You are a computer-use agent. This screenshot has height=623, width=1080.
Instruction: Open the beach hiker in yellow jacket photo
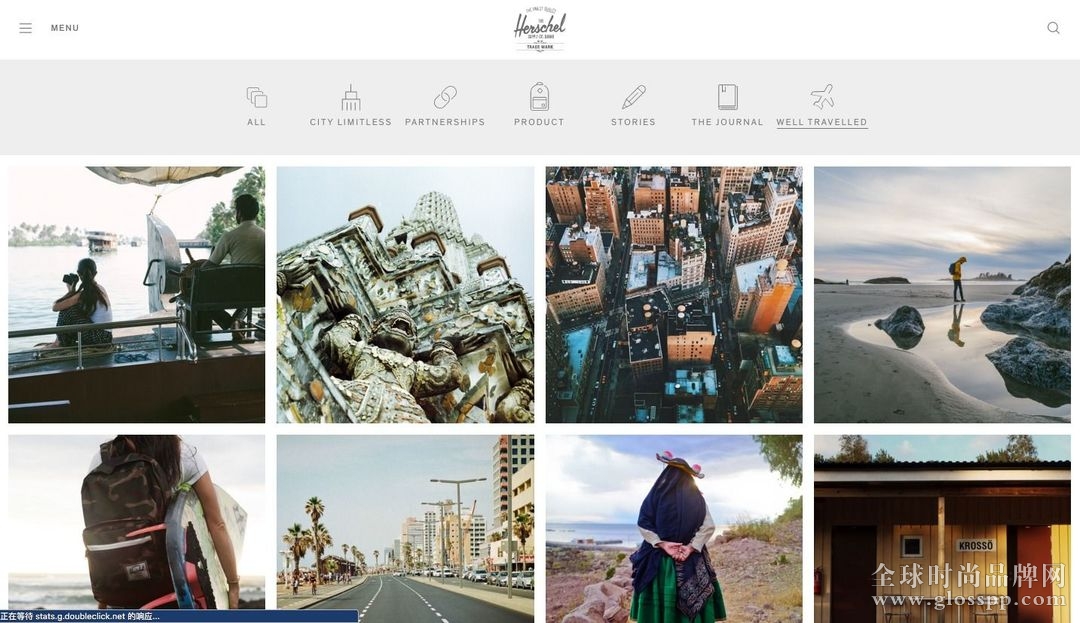(x=942, y=295)
